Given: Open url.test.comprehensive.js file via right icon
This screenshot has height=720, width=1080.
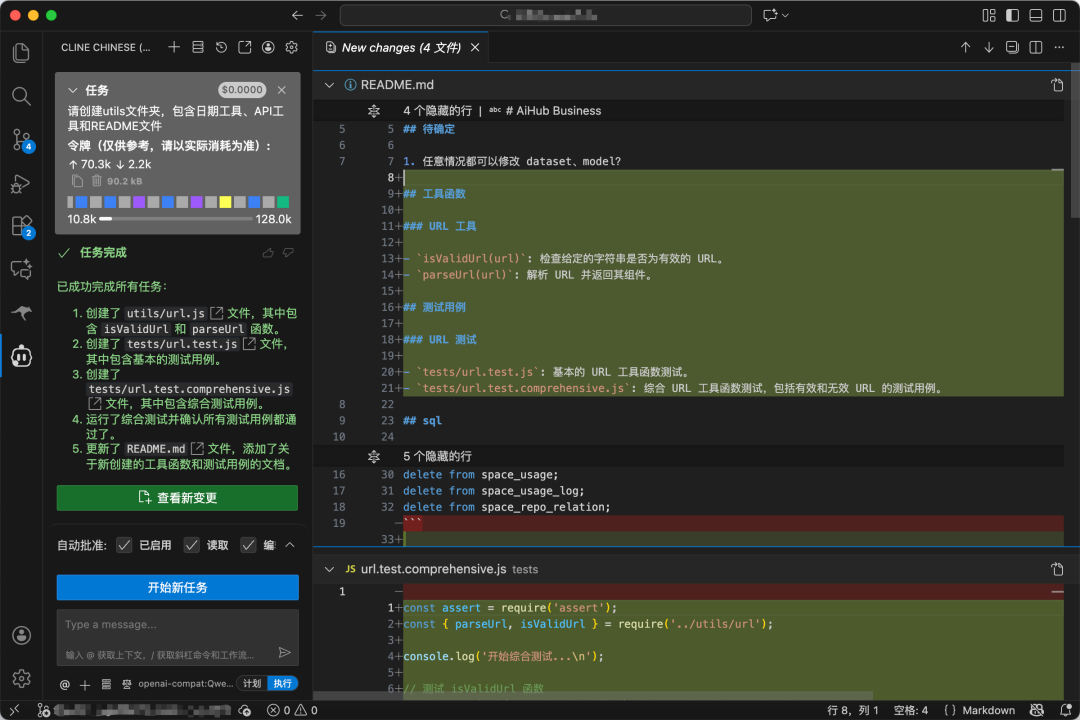Looking at the screenshot, I should 1057,569.
